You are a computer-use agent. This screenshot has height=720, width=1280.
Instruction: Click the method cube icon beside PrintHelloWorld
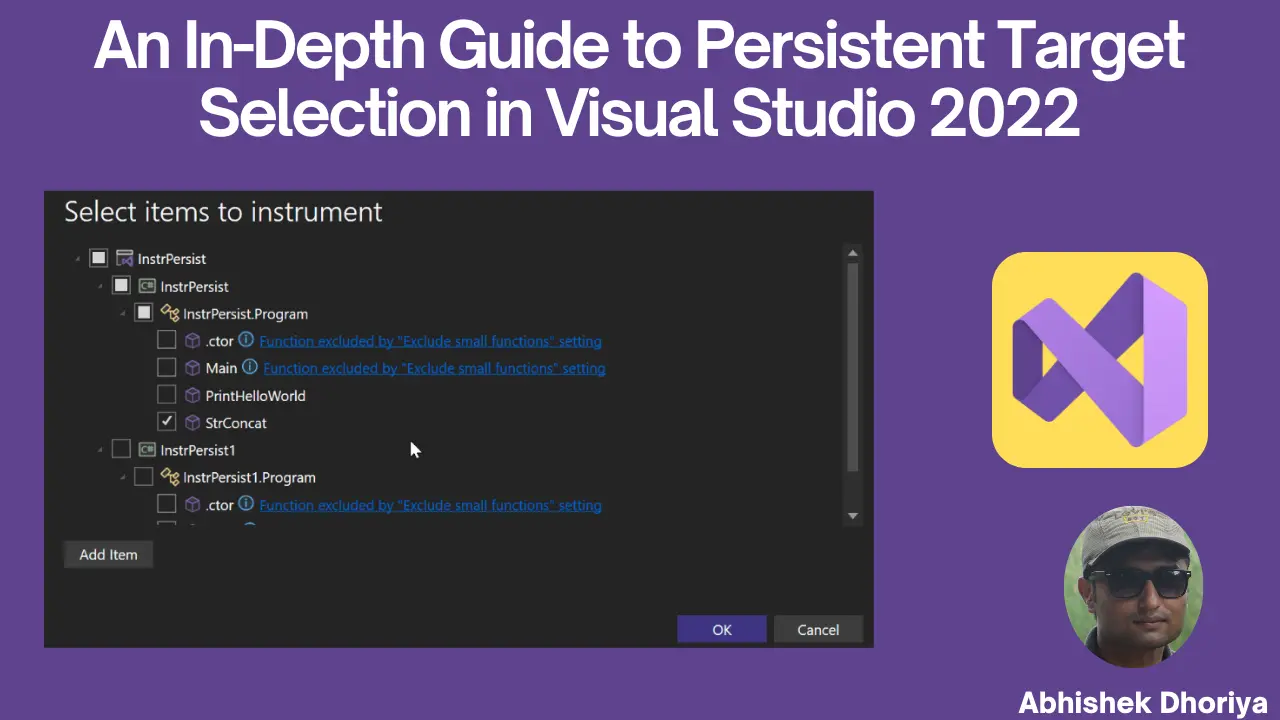tap(193, 395)
